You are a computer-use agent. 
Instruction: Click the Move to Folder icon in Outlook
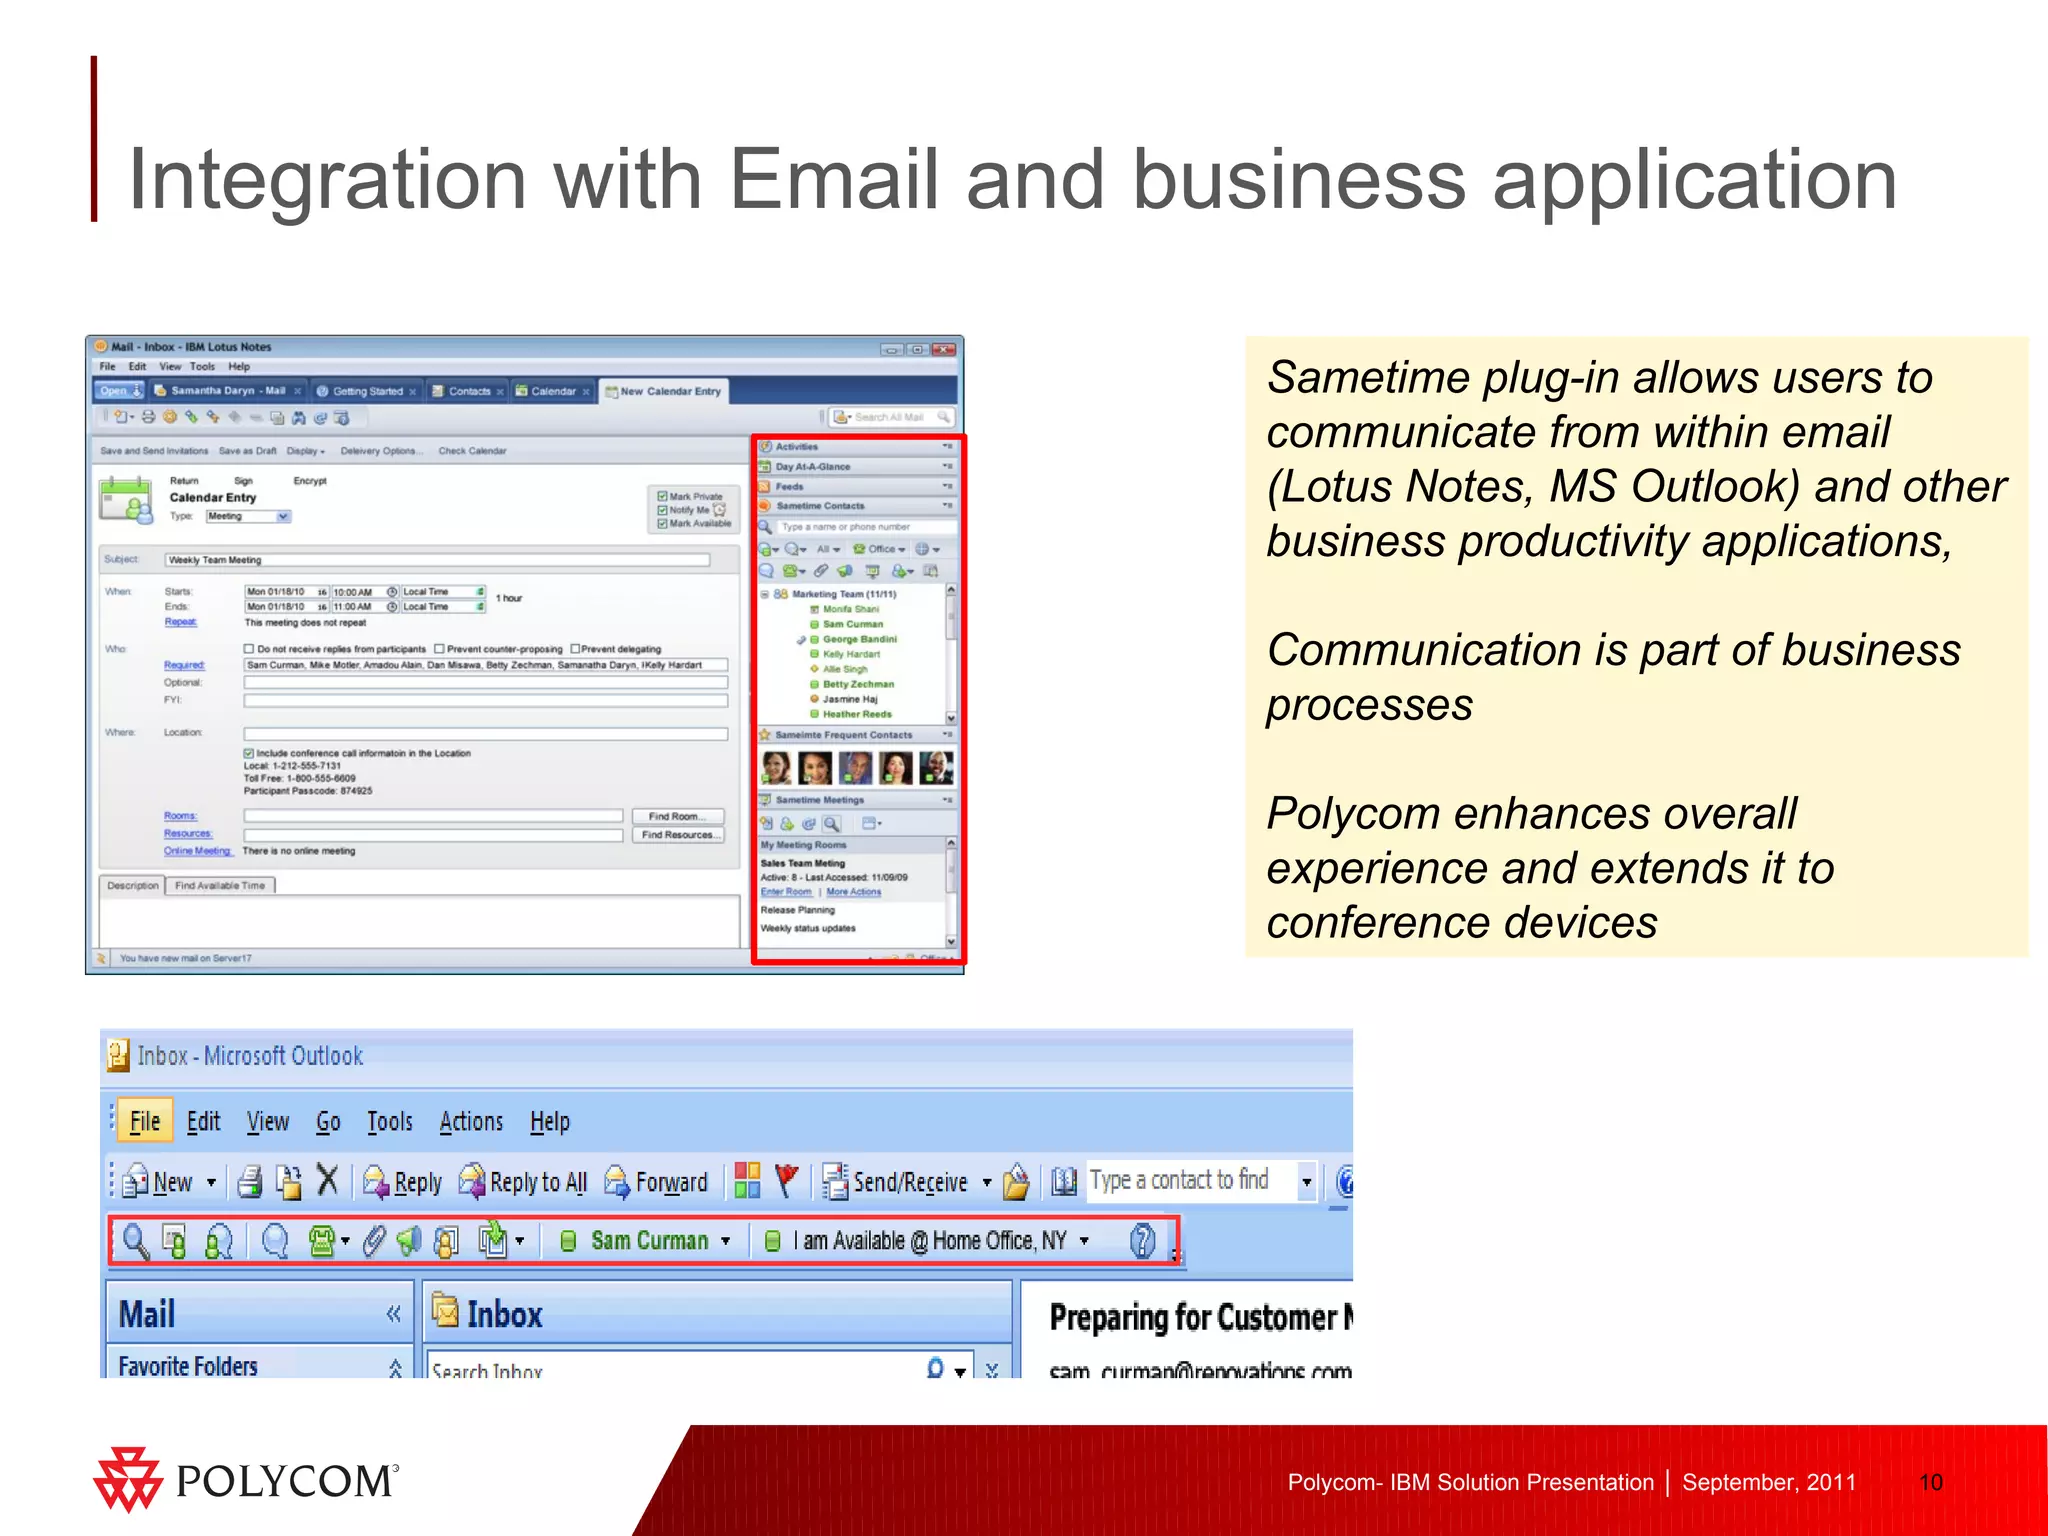(x=288, y=1182)
